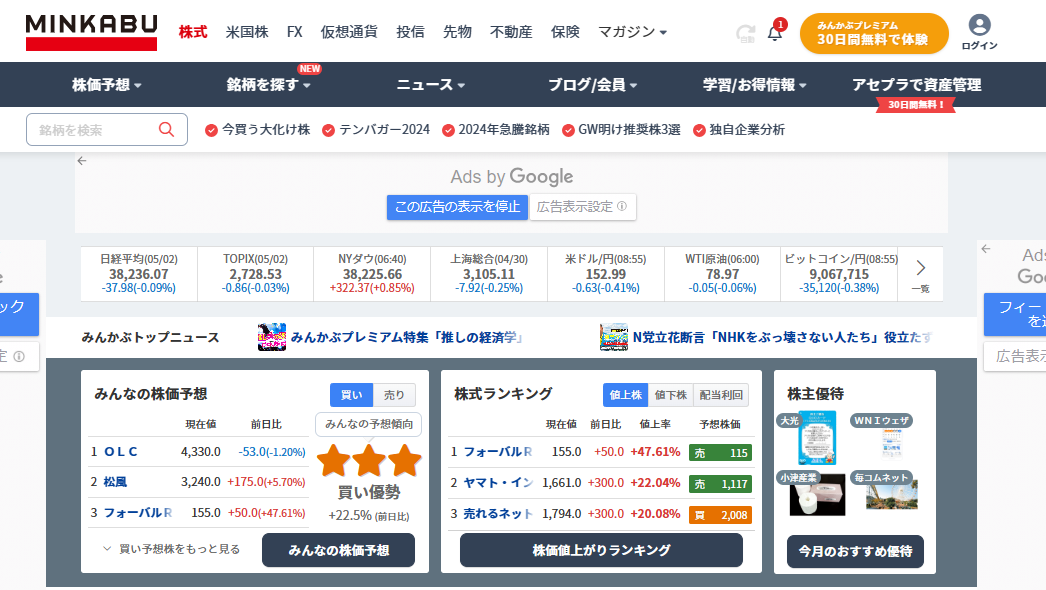The image size is (1046, 590).
Task: Click the thumbnail for N党立花断言 news
Action: (614, 337)
